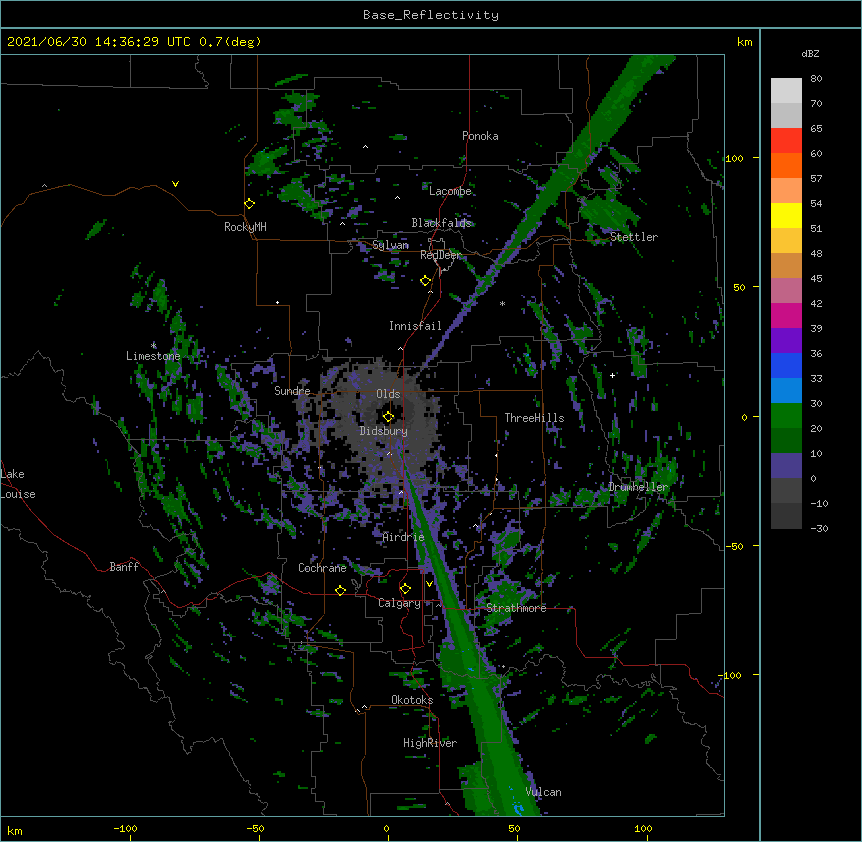The height and width of the screenshot is (842, 862).
Task: Click the -30 dBZ legend value
Action: 819,528
